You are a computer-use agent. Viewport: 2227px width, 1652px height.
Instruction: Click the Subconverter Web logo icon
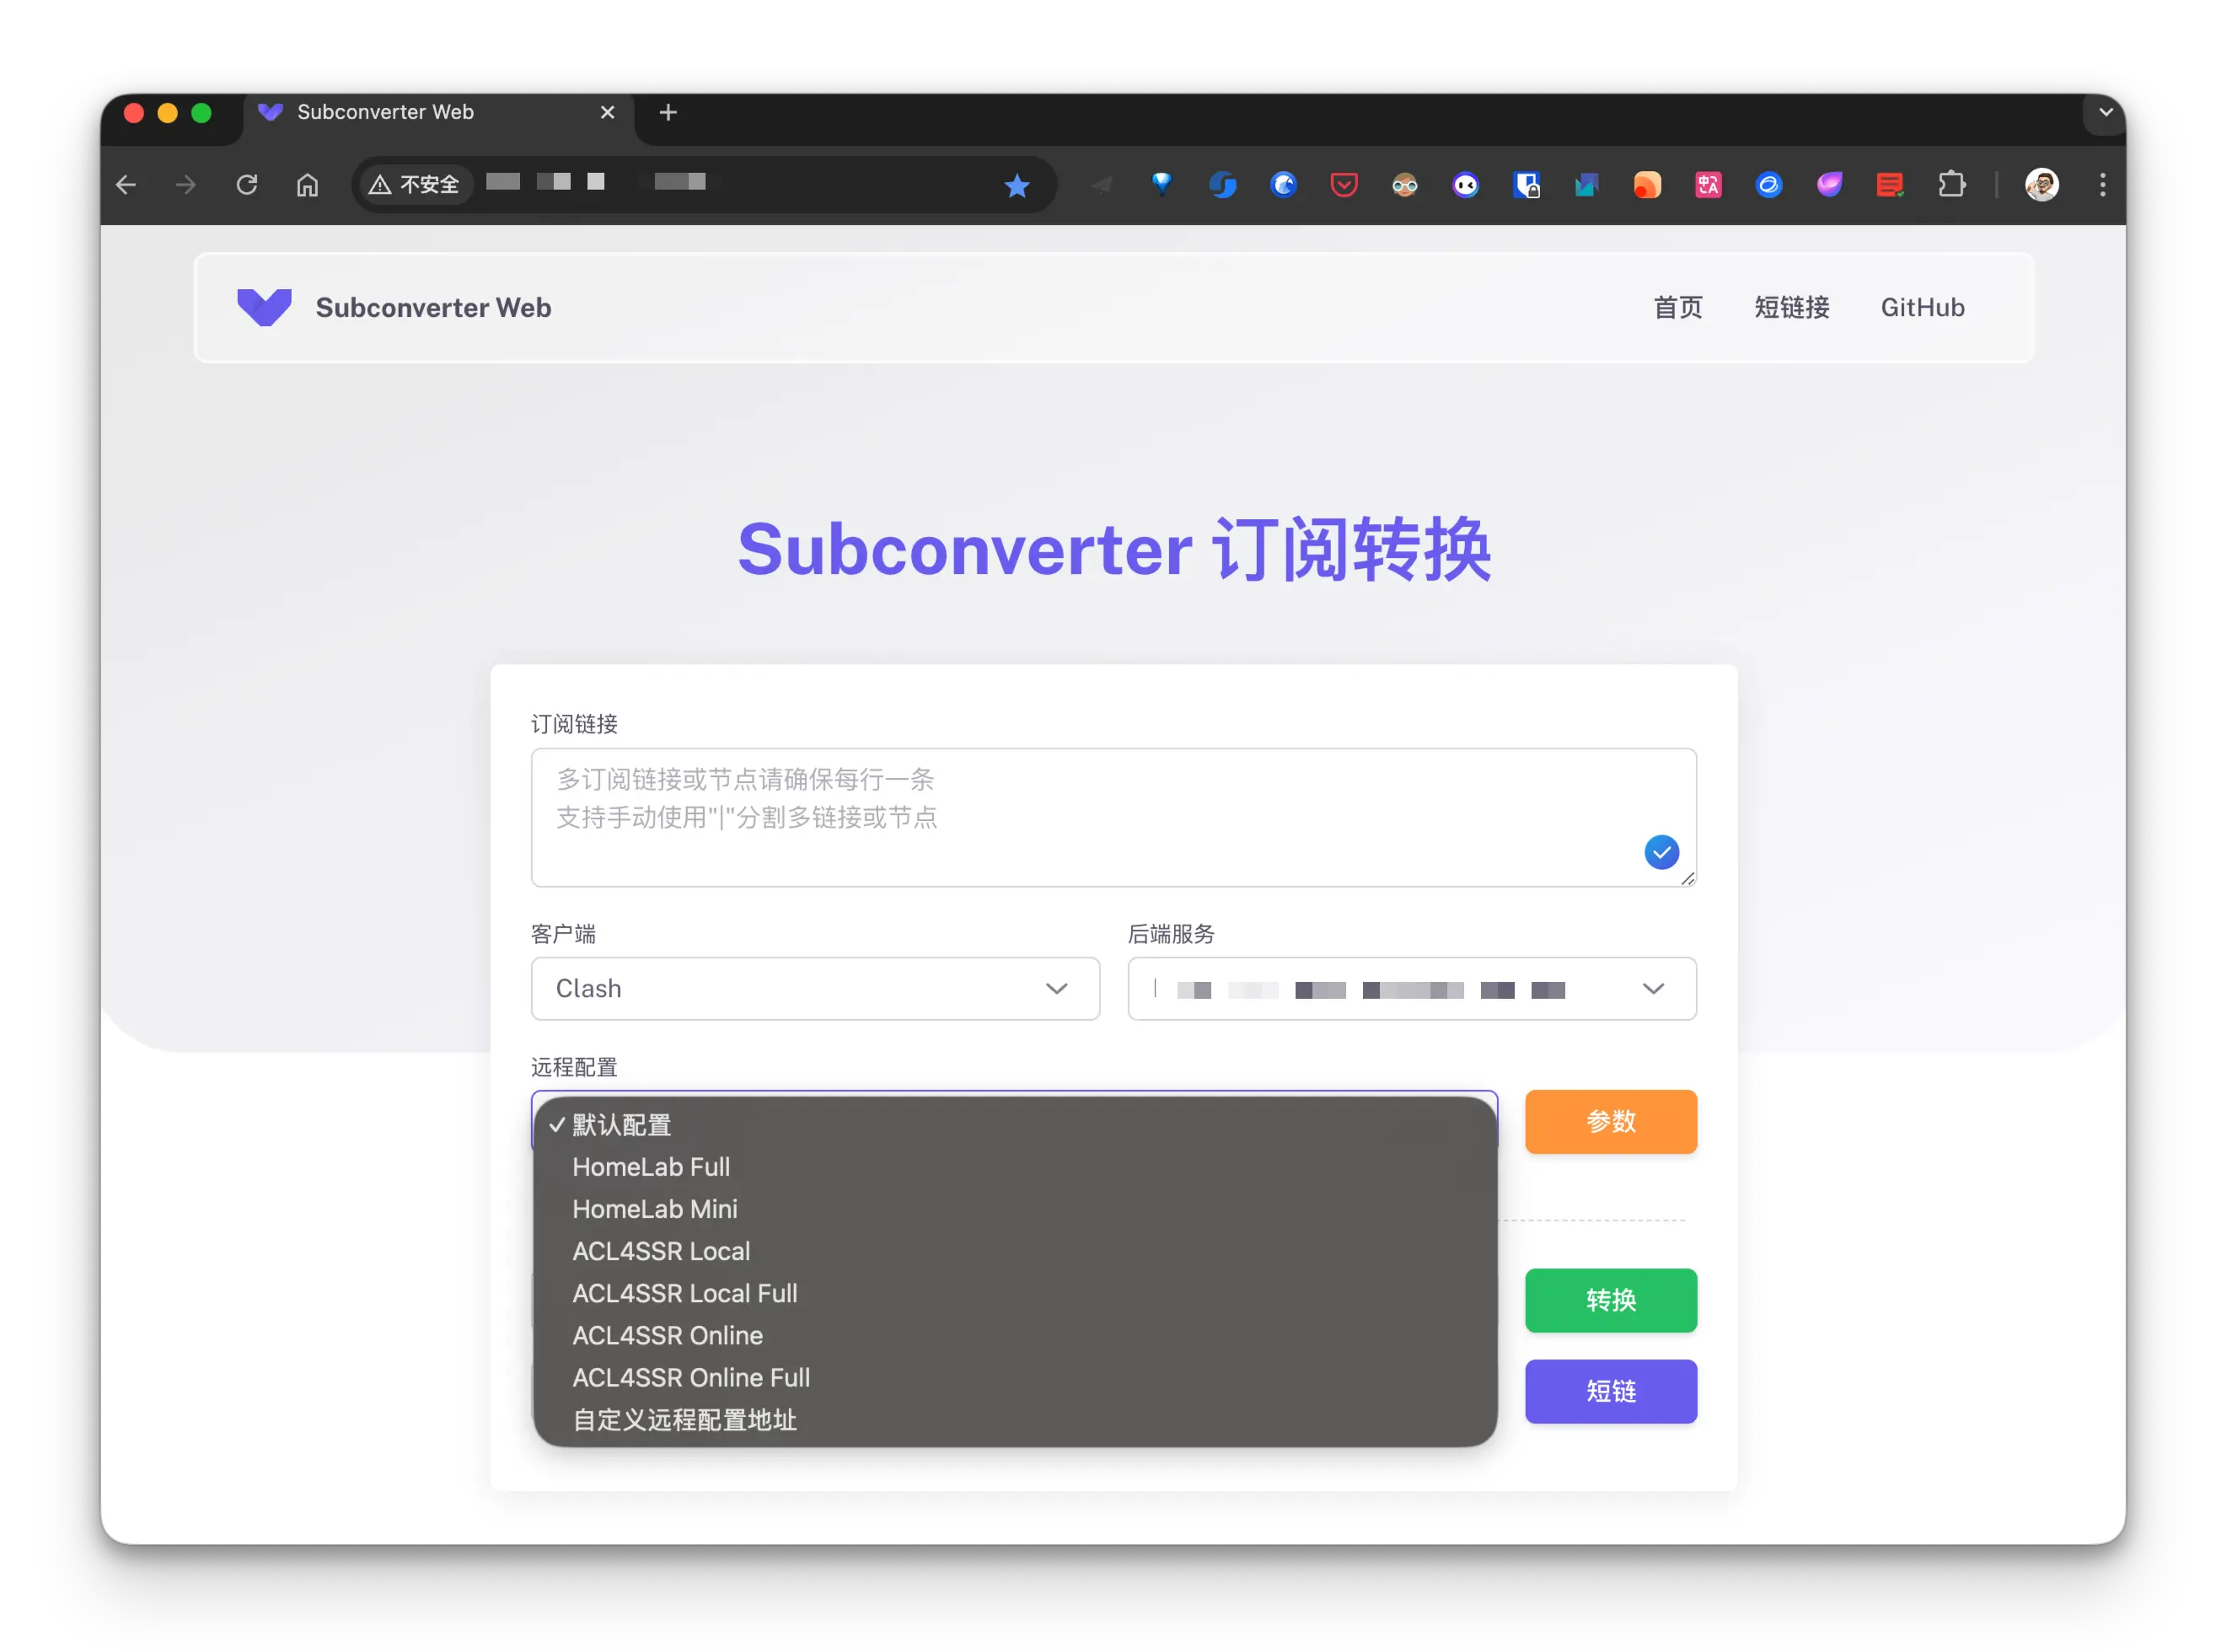[x=264, y=307]
